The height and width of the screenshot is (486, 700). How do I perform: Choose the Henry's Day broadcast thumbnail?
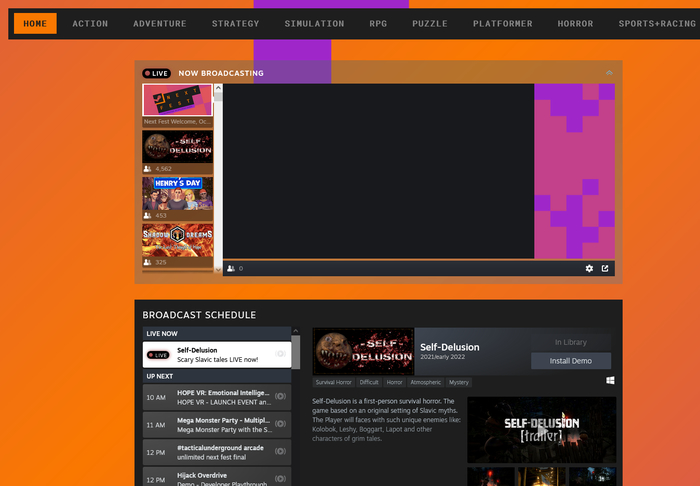pos(177,194)
